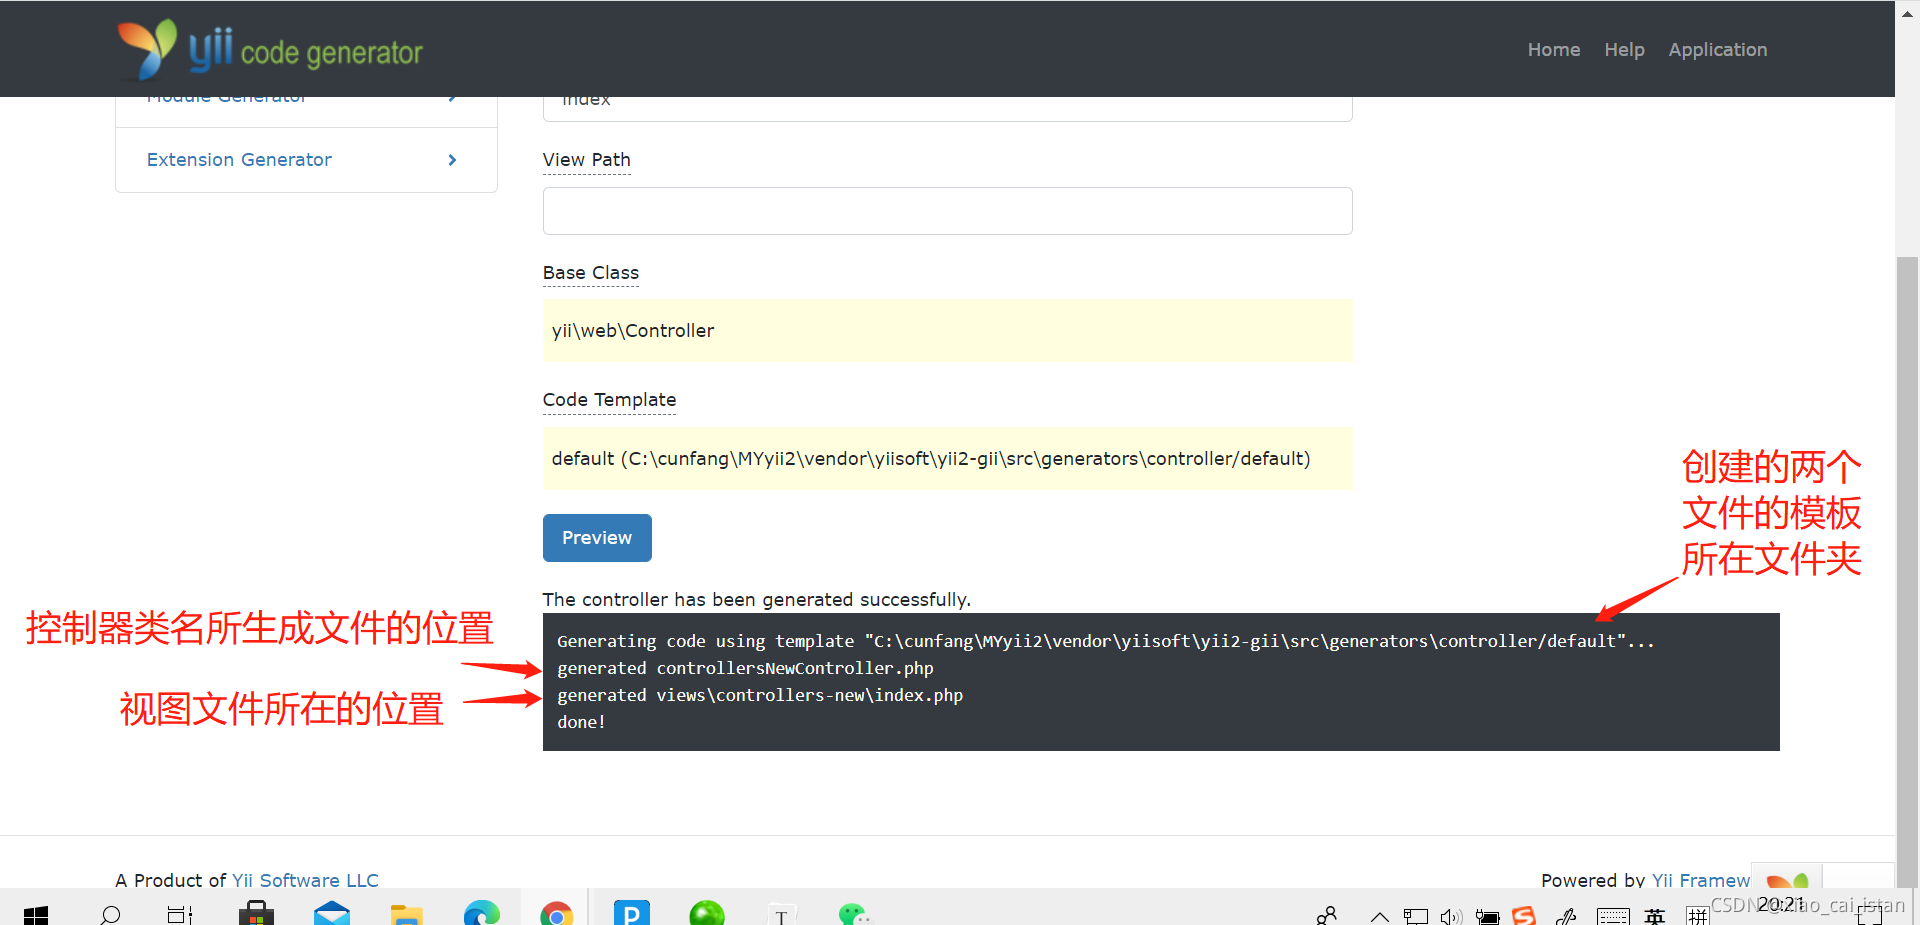1920x925 pixels.
Task: Click the Base Class label
Action: pyautogui.click(x=590, y=273)
